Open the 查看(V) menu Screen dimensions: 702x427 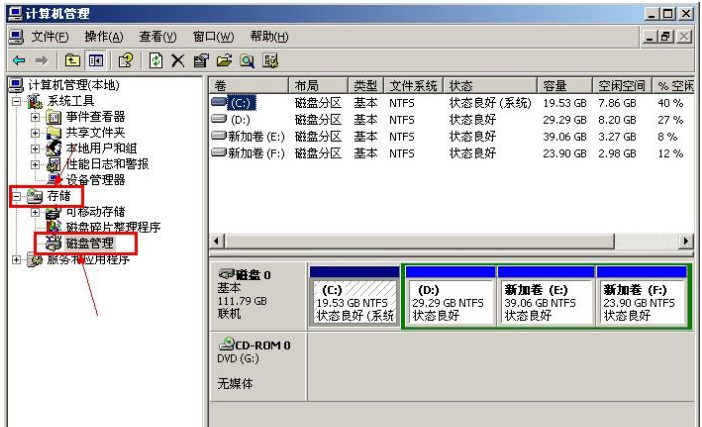pyautogui.click(x=158, y=37)
